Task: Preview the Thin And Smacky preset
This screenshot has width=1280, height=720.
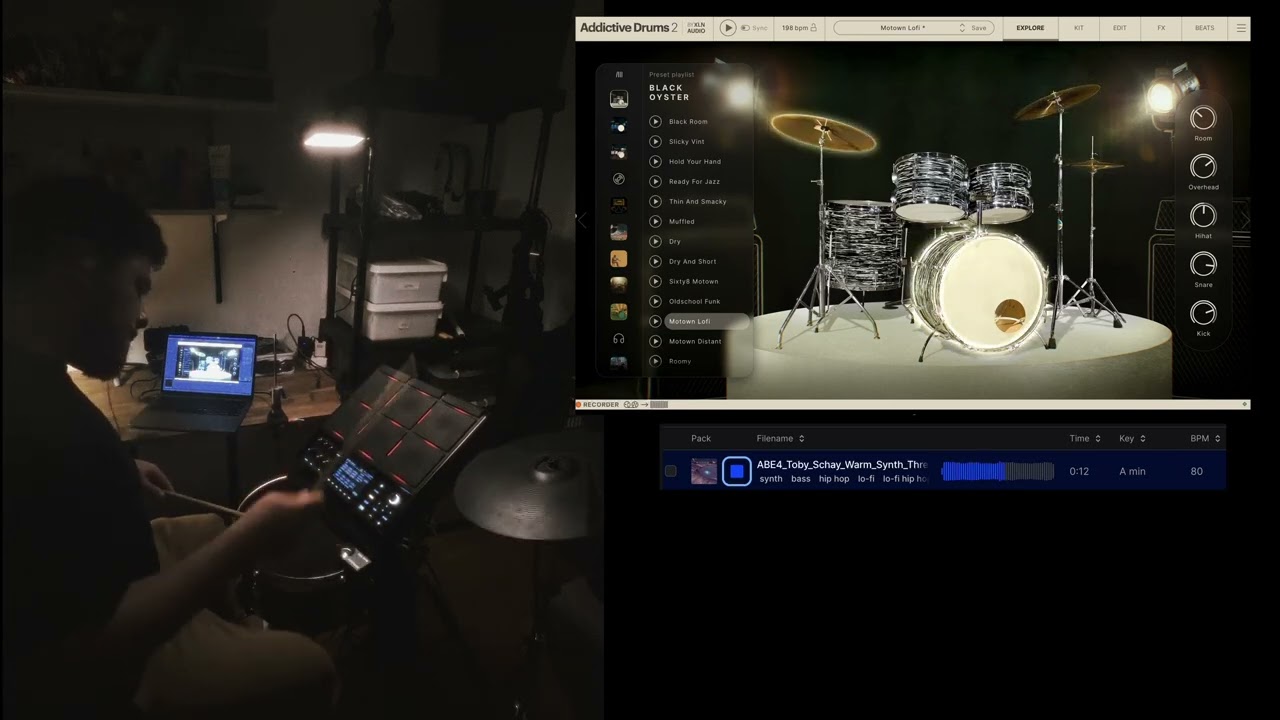Action: click(x=655, y=201)
